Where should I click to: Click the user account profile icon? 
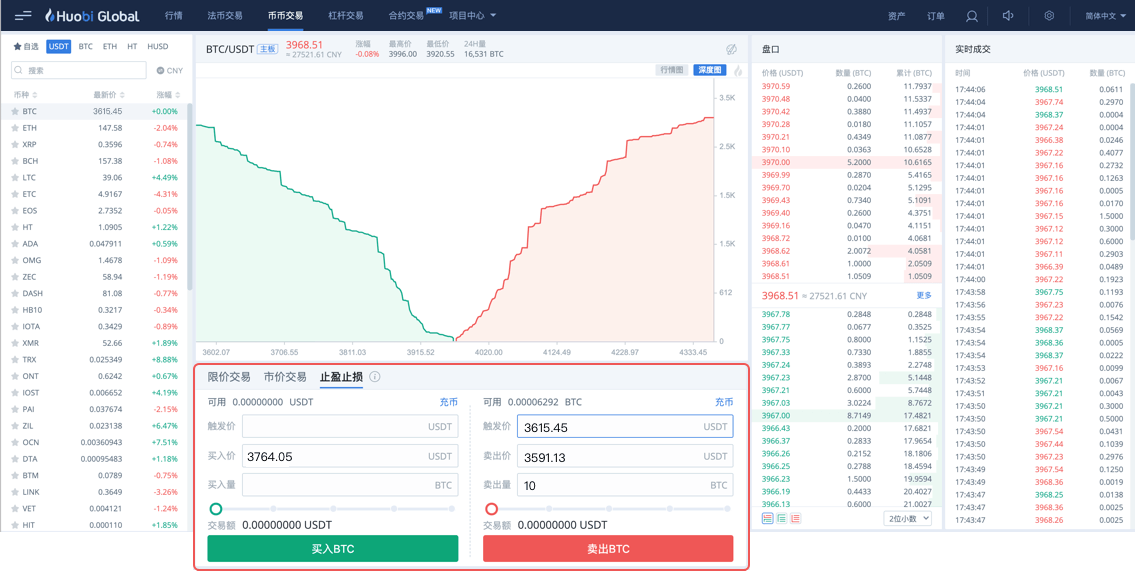[971, 16]
